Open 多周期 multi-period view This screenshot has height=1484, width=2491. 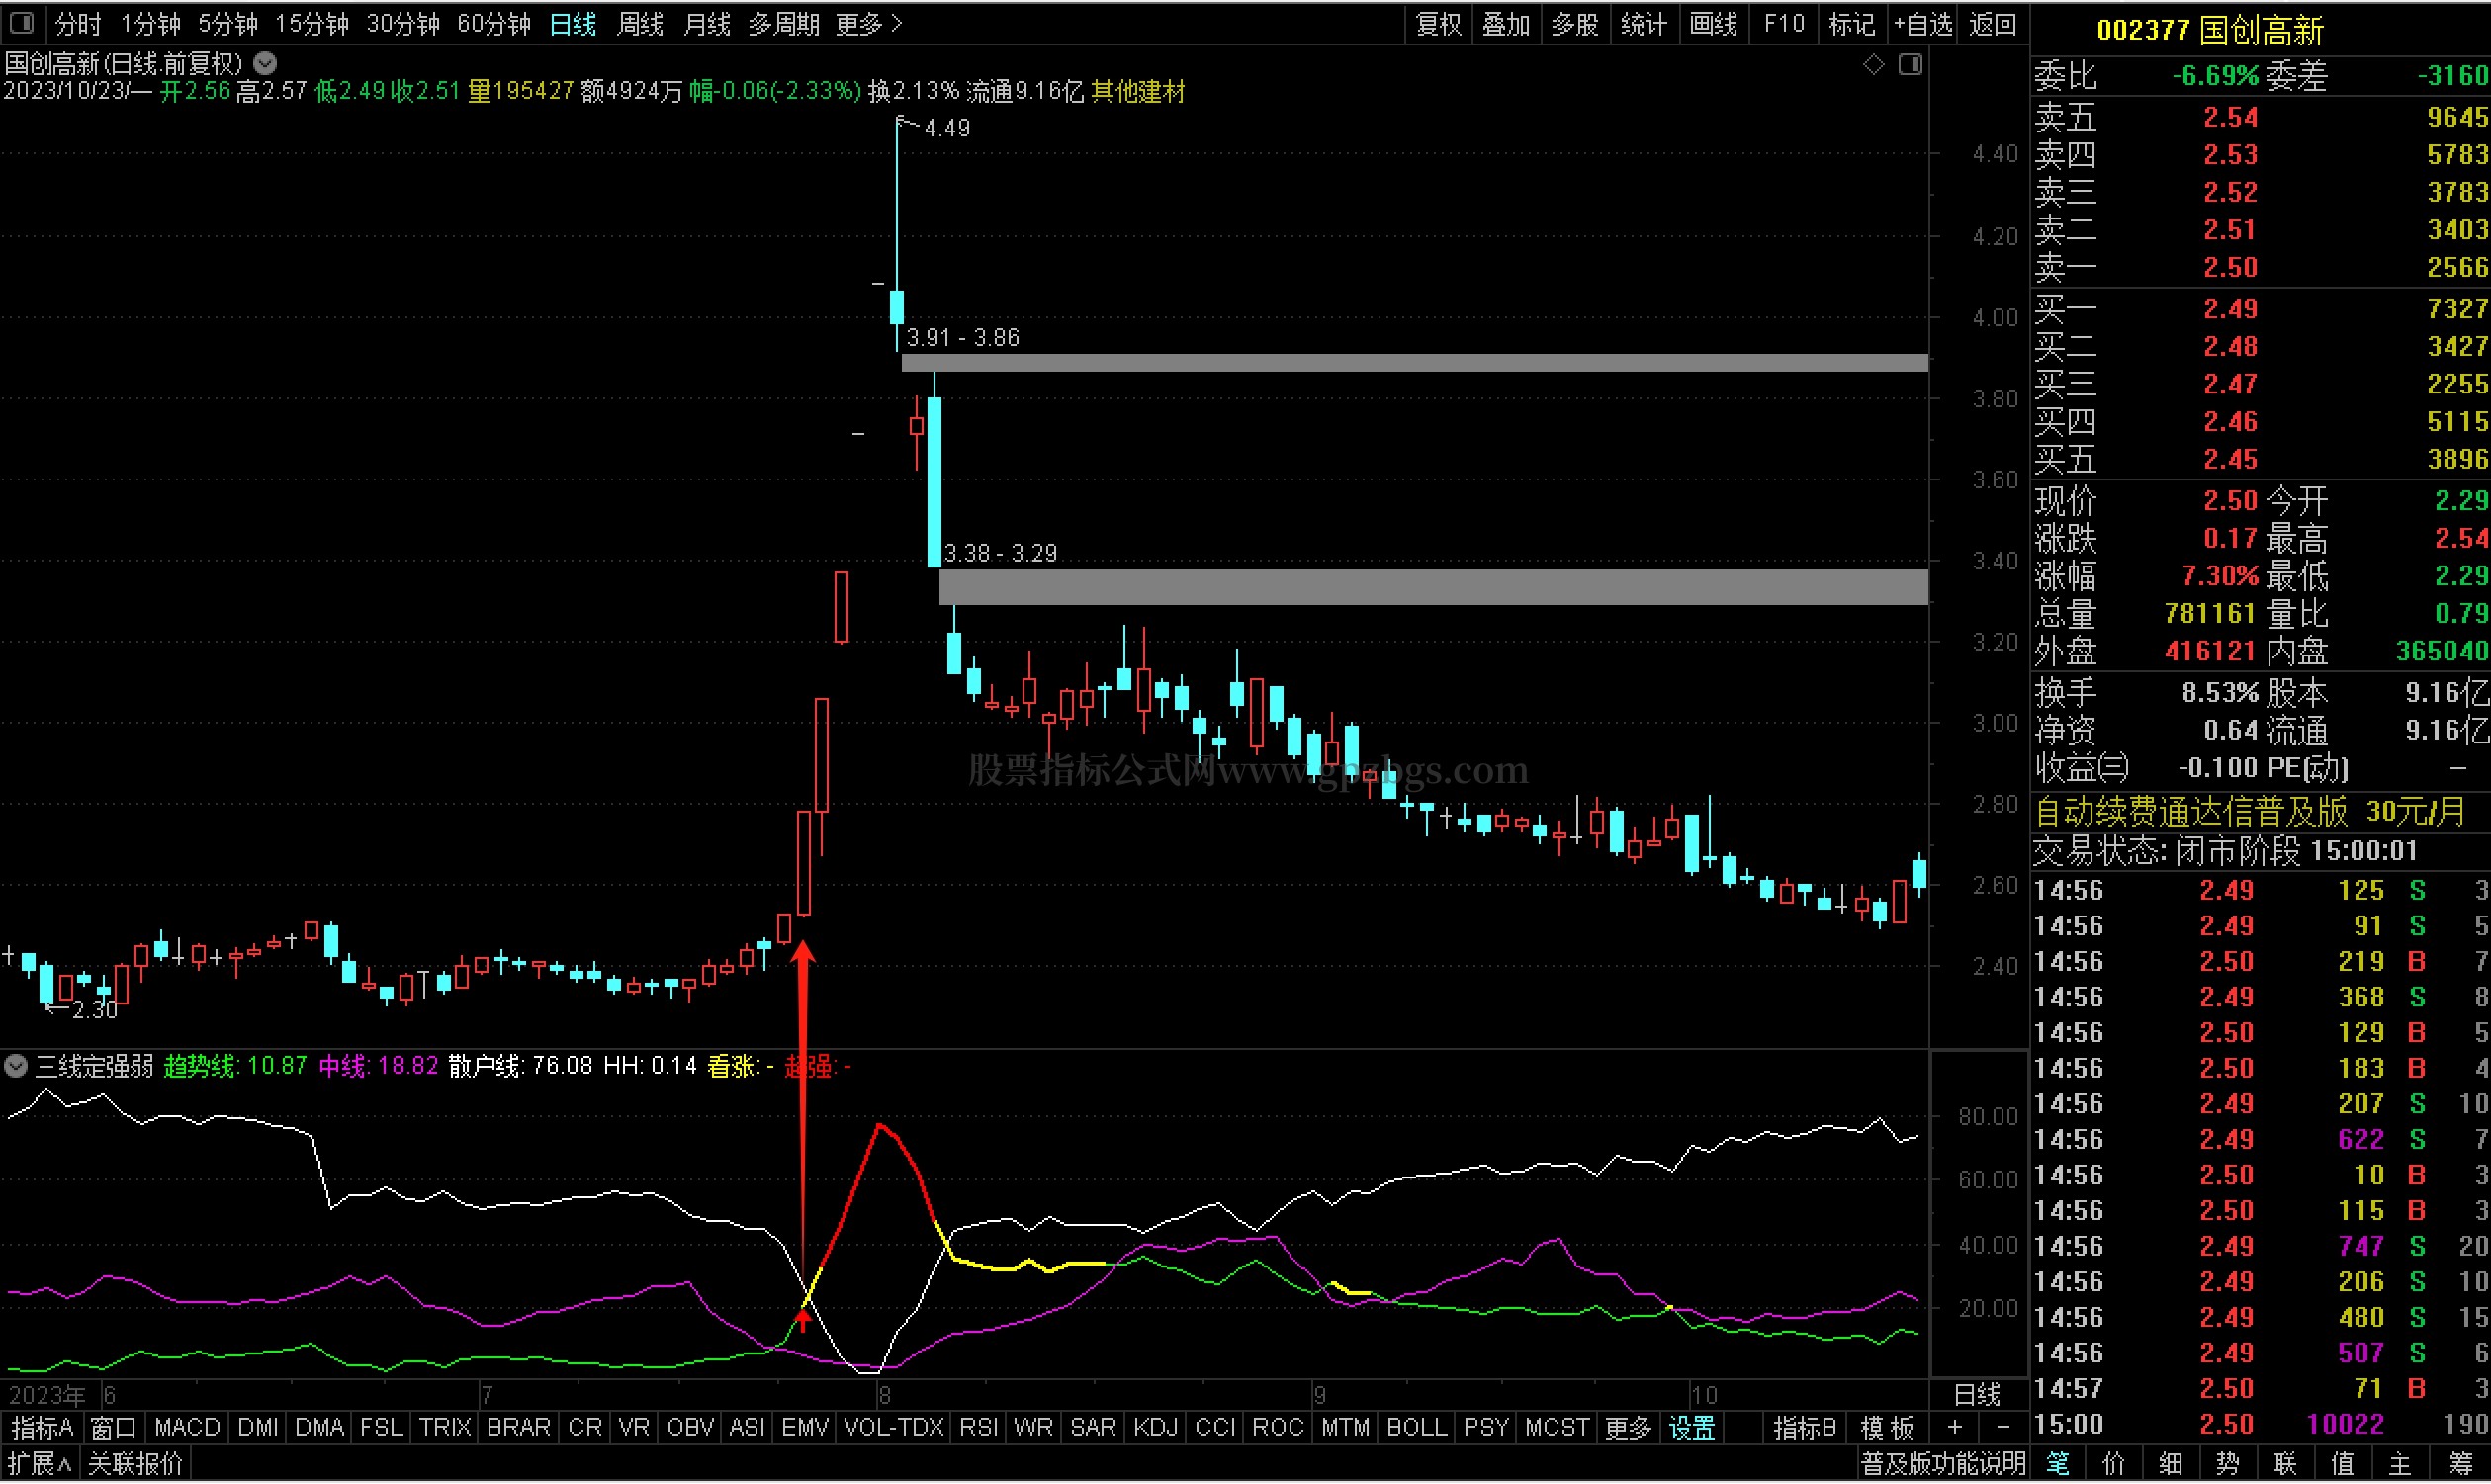tap(784, 23)
